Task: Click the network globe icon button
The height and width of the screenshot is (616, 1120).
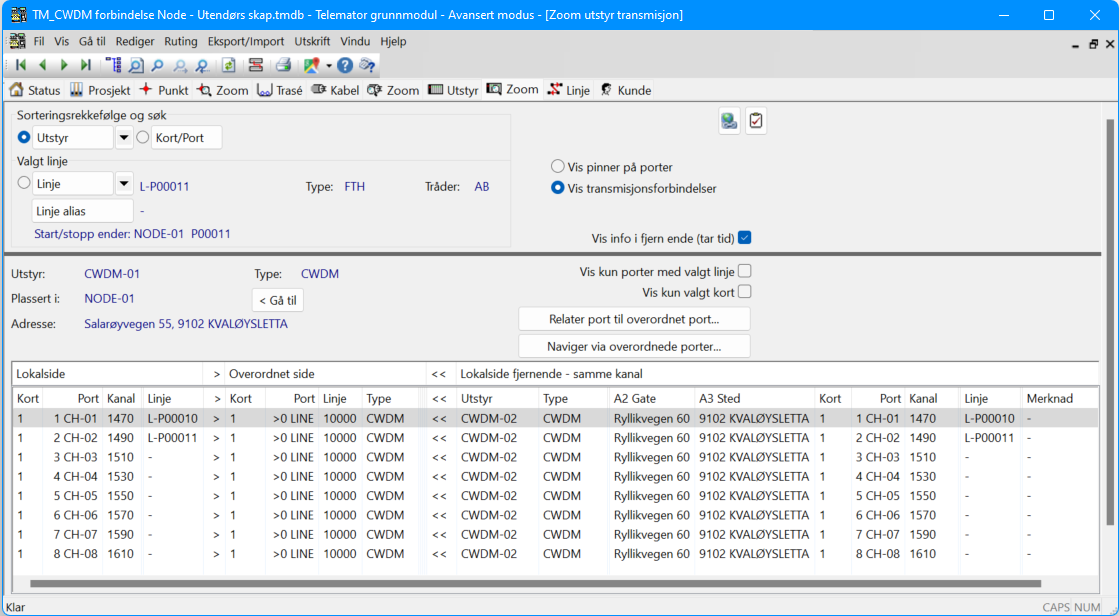Action: pyautogui.click(x=729, y=121)
